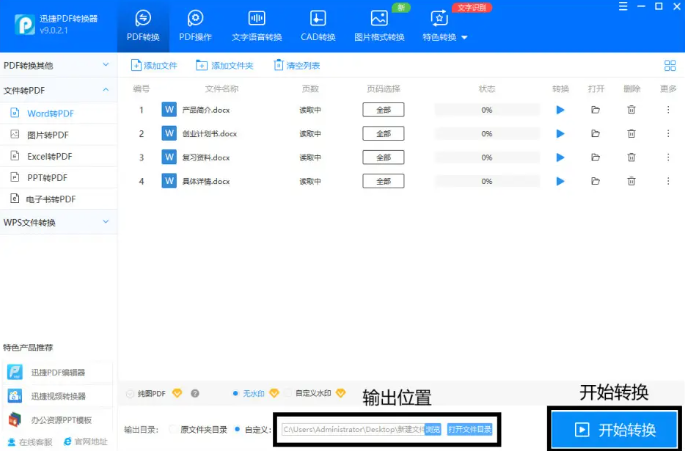Toggle grid view icon at top right
Image resolution: width=685 pixels, height=451 pixels.
[x=670, y=66]
